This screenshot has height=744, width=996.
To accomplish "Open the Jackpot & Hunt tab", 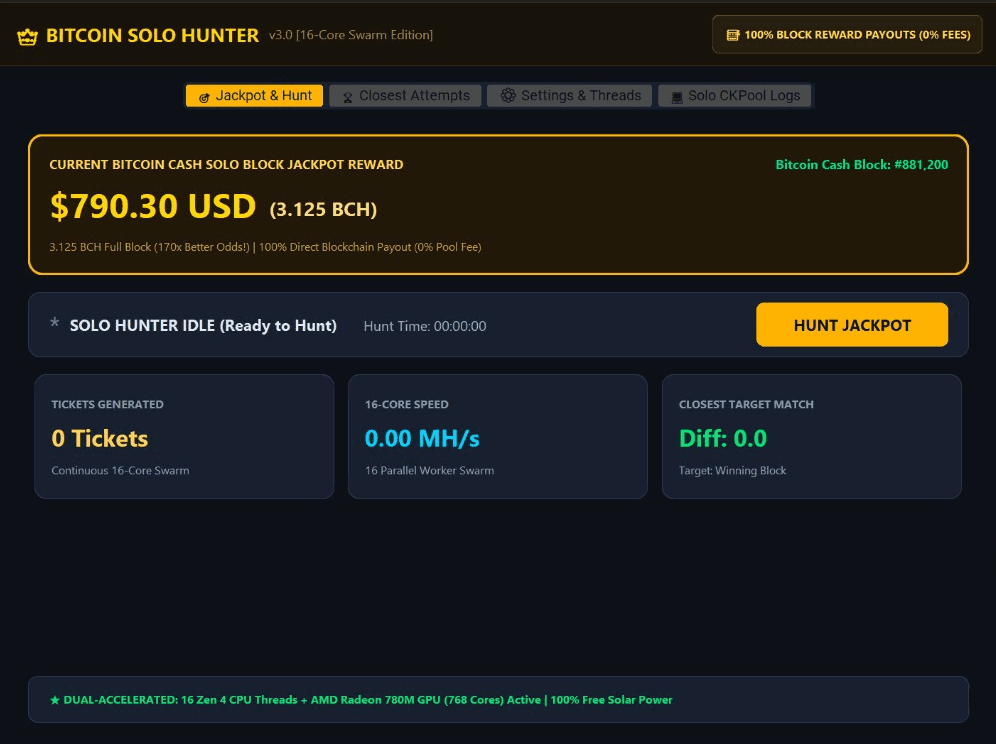I will click(x=255, y=96).
